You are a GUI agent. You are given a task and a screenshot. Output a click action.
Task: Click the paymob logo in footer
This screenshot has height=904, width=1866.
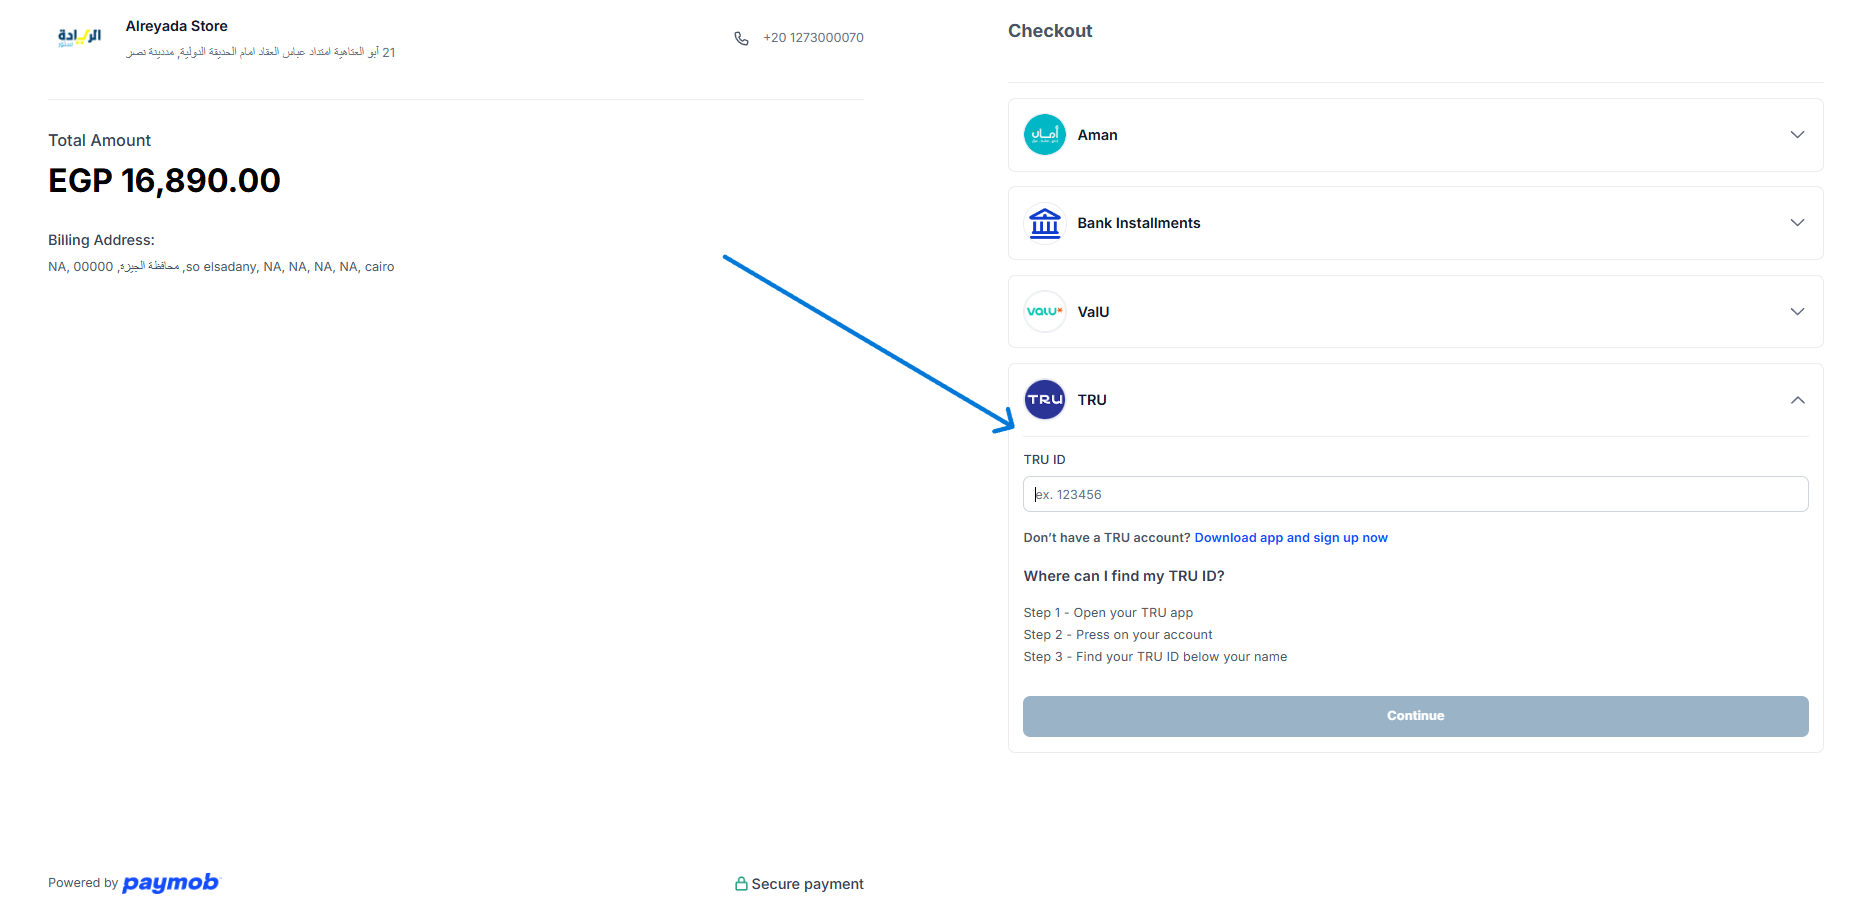[170, 883]
